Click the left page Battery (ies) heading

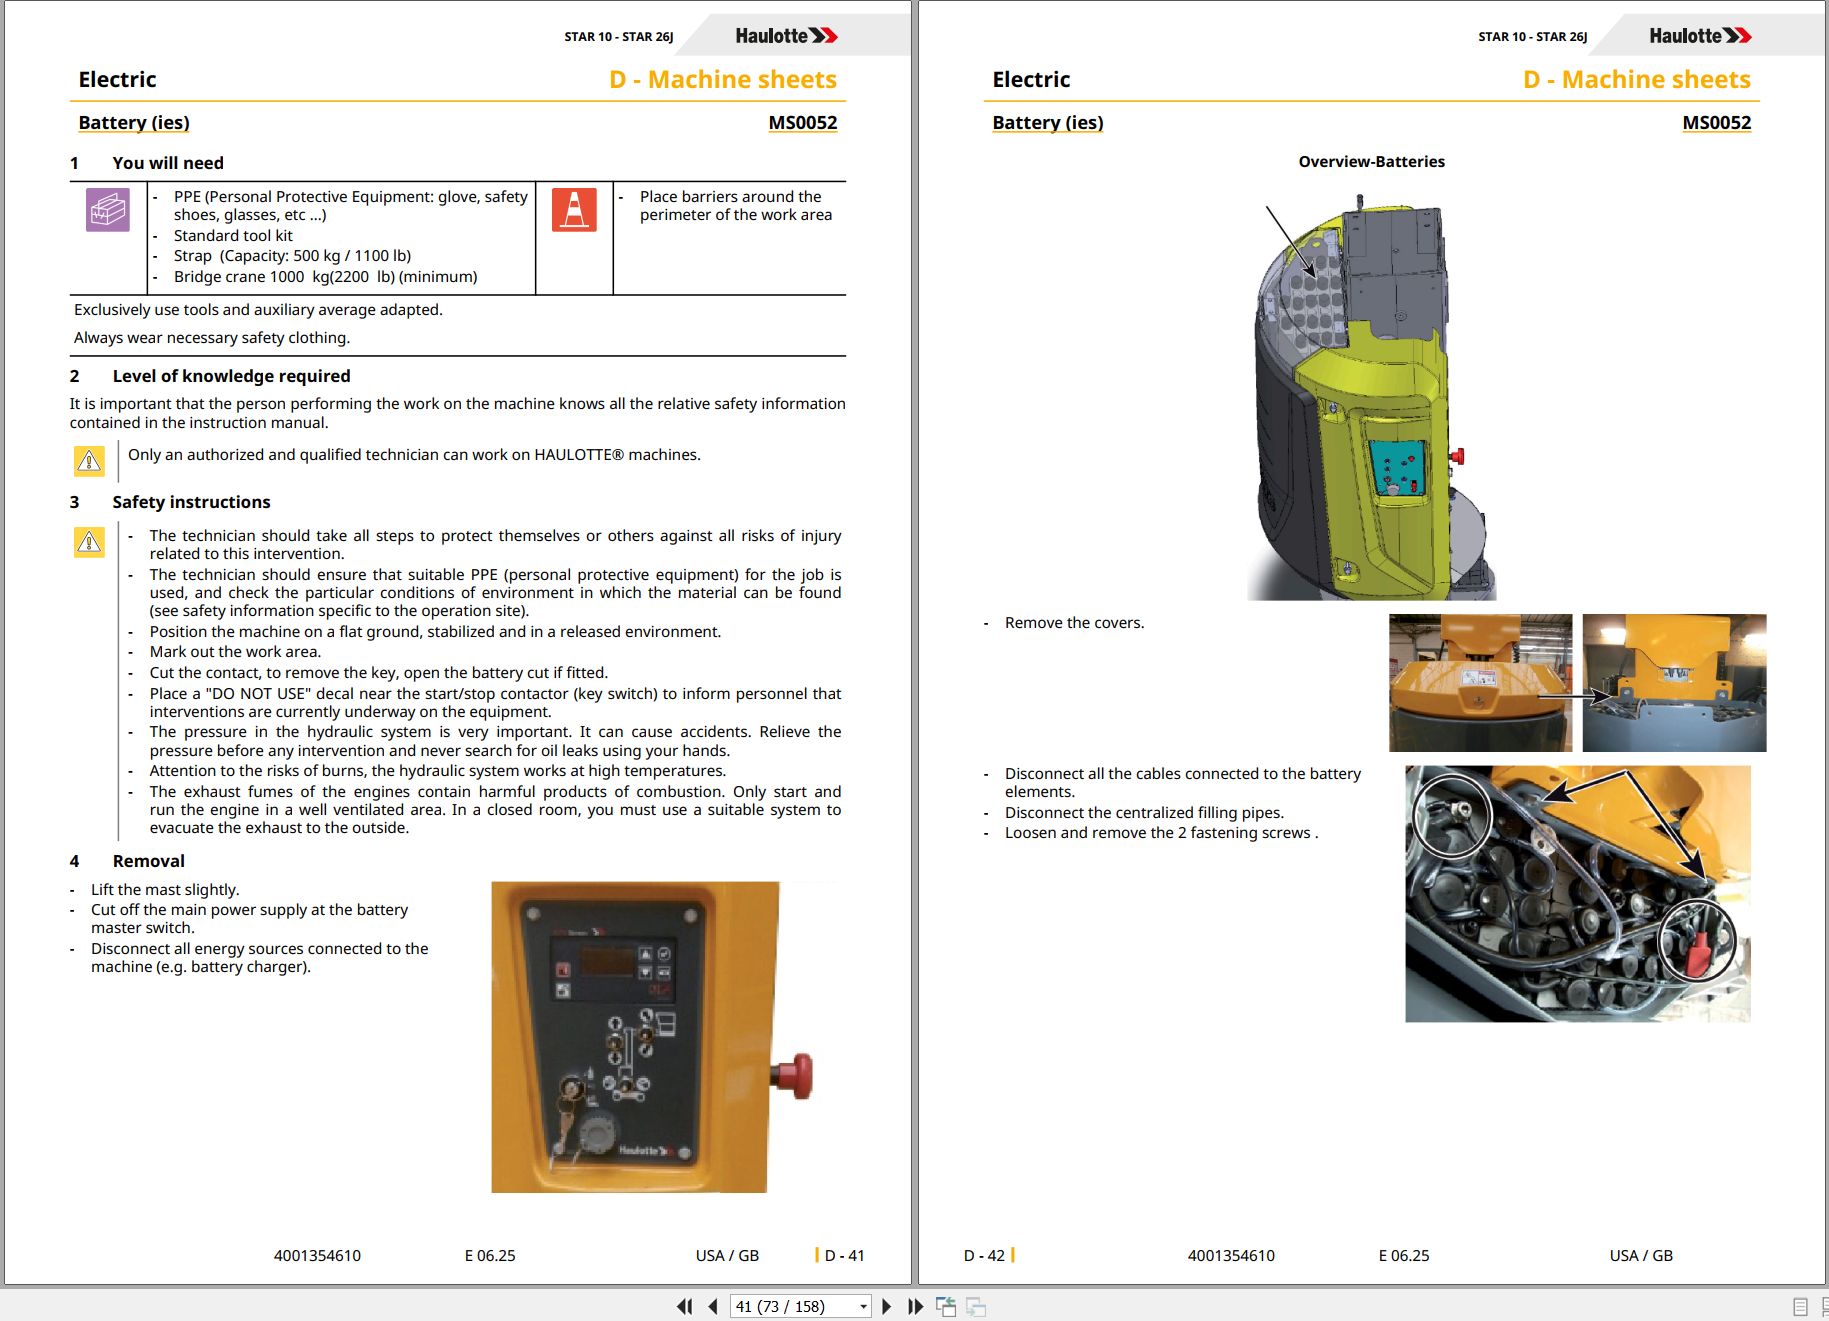point(134,123)
